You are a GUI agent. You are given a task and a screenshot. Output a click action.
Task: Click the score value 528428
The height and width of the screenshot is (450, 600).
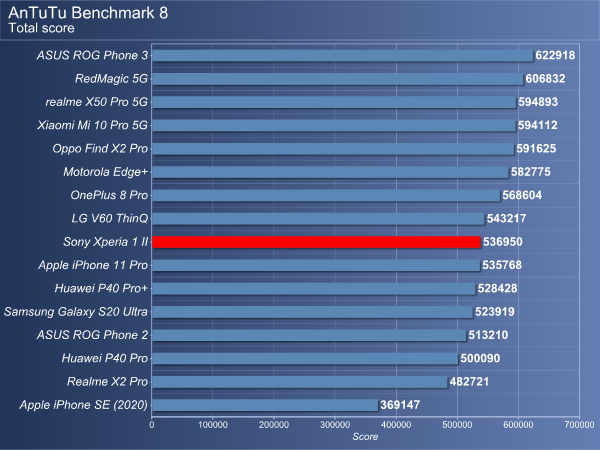click(497, 289)
